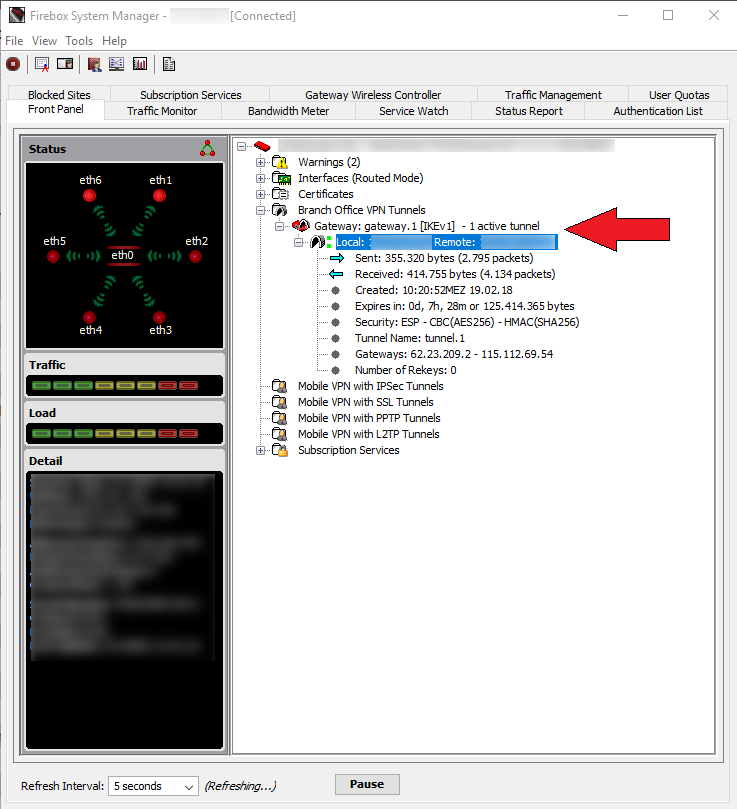Switch to the Traffic Monitor tab
This screenshot has width=737, height=809.
pos(162,111)
